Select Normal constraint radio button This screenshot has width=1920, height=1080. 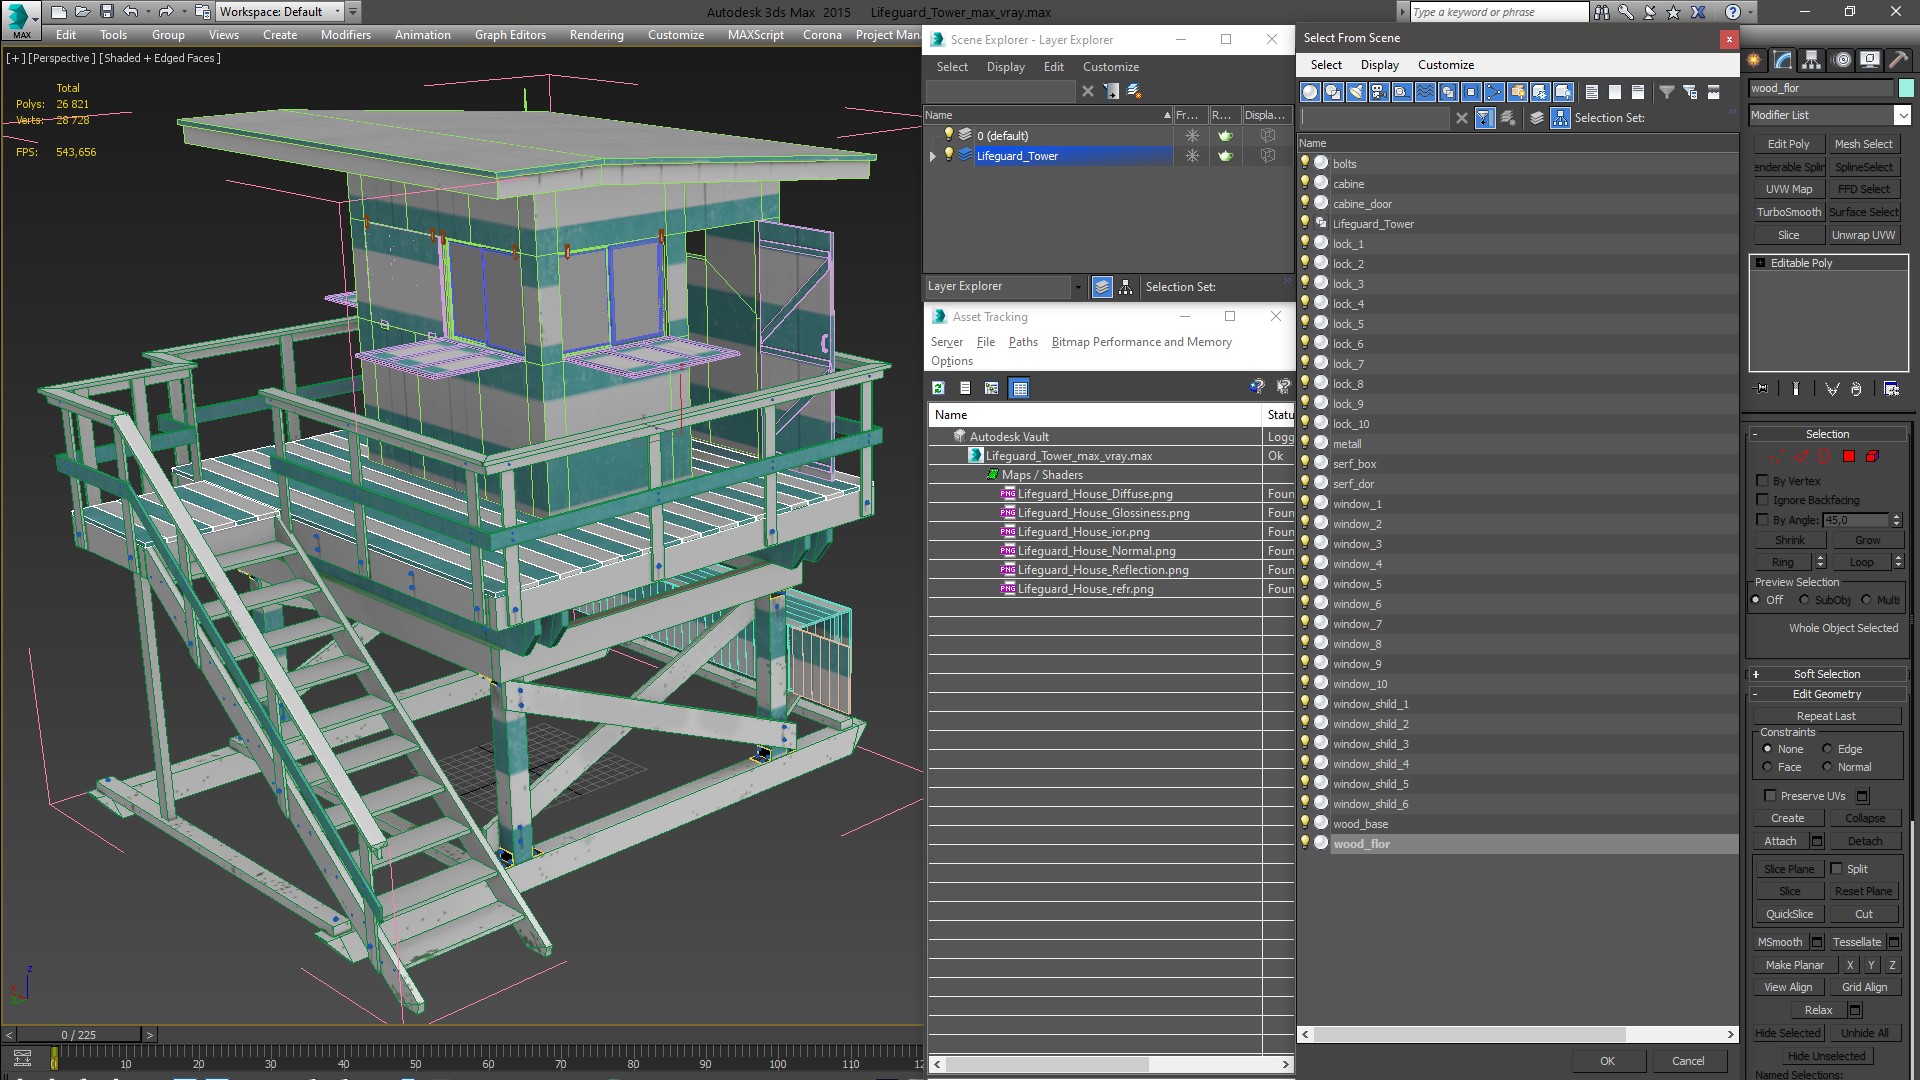tap(1827, 767)
